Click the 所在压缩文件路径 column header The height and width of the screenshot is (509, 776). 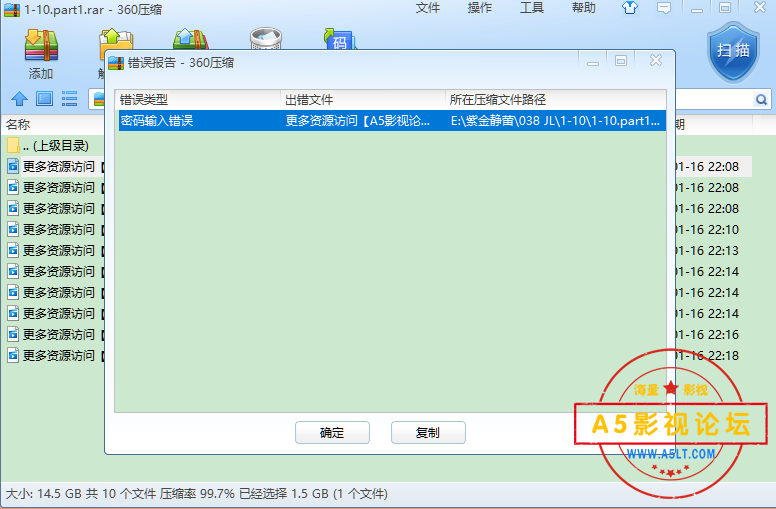tap(555, 100)
